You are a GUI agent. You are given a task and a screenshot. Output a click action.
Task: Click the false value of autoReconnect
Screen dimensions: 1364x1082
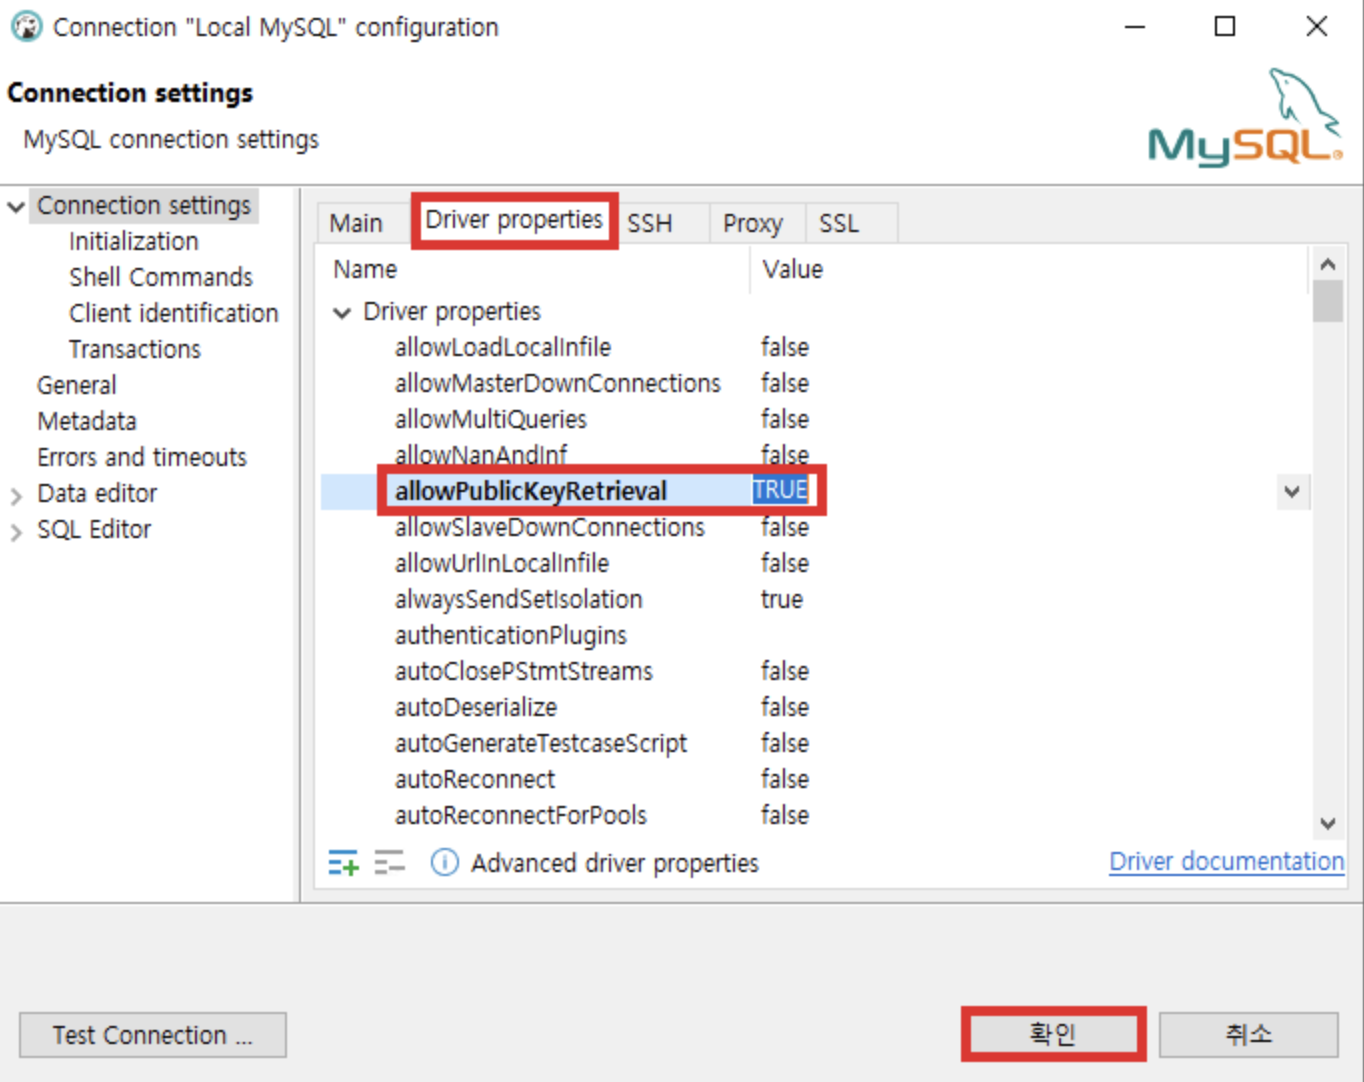785,779
